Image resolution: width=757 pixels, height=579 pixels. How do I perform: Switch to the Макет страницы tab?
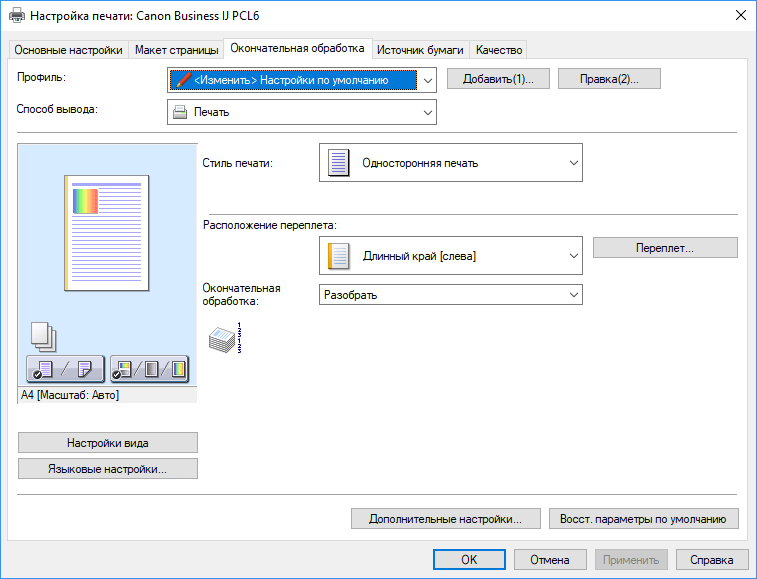177,50
